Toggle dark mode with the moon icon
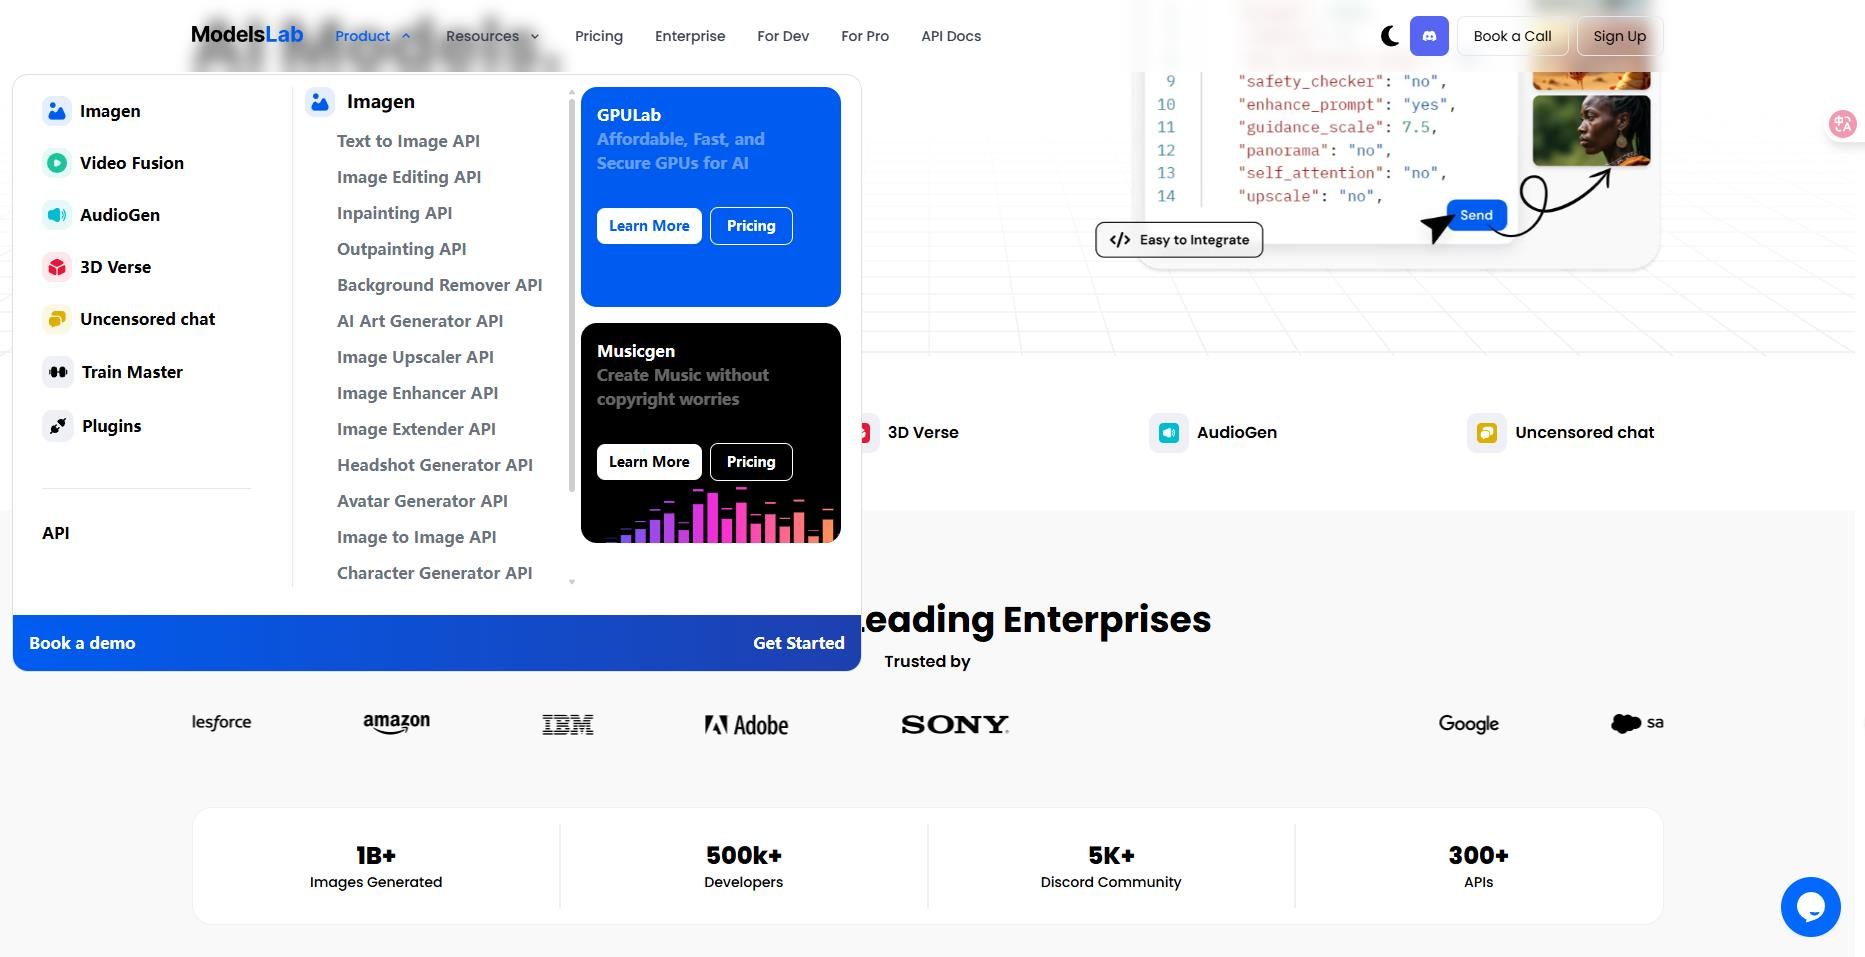This screenshot has height=957, width=1865. (1389, 36)
